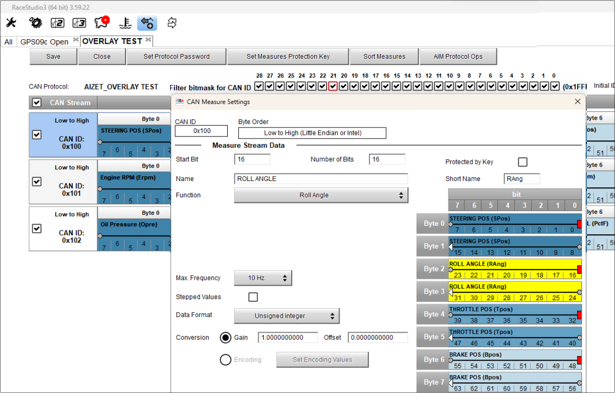Toggle filter bitmask bit 21 checkbox
This screenshot has height=393, width=615.
pos(333,86)
